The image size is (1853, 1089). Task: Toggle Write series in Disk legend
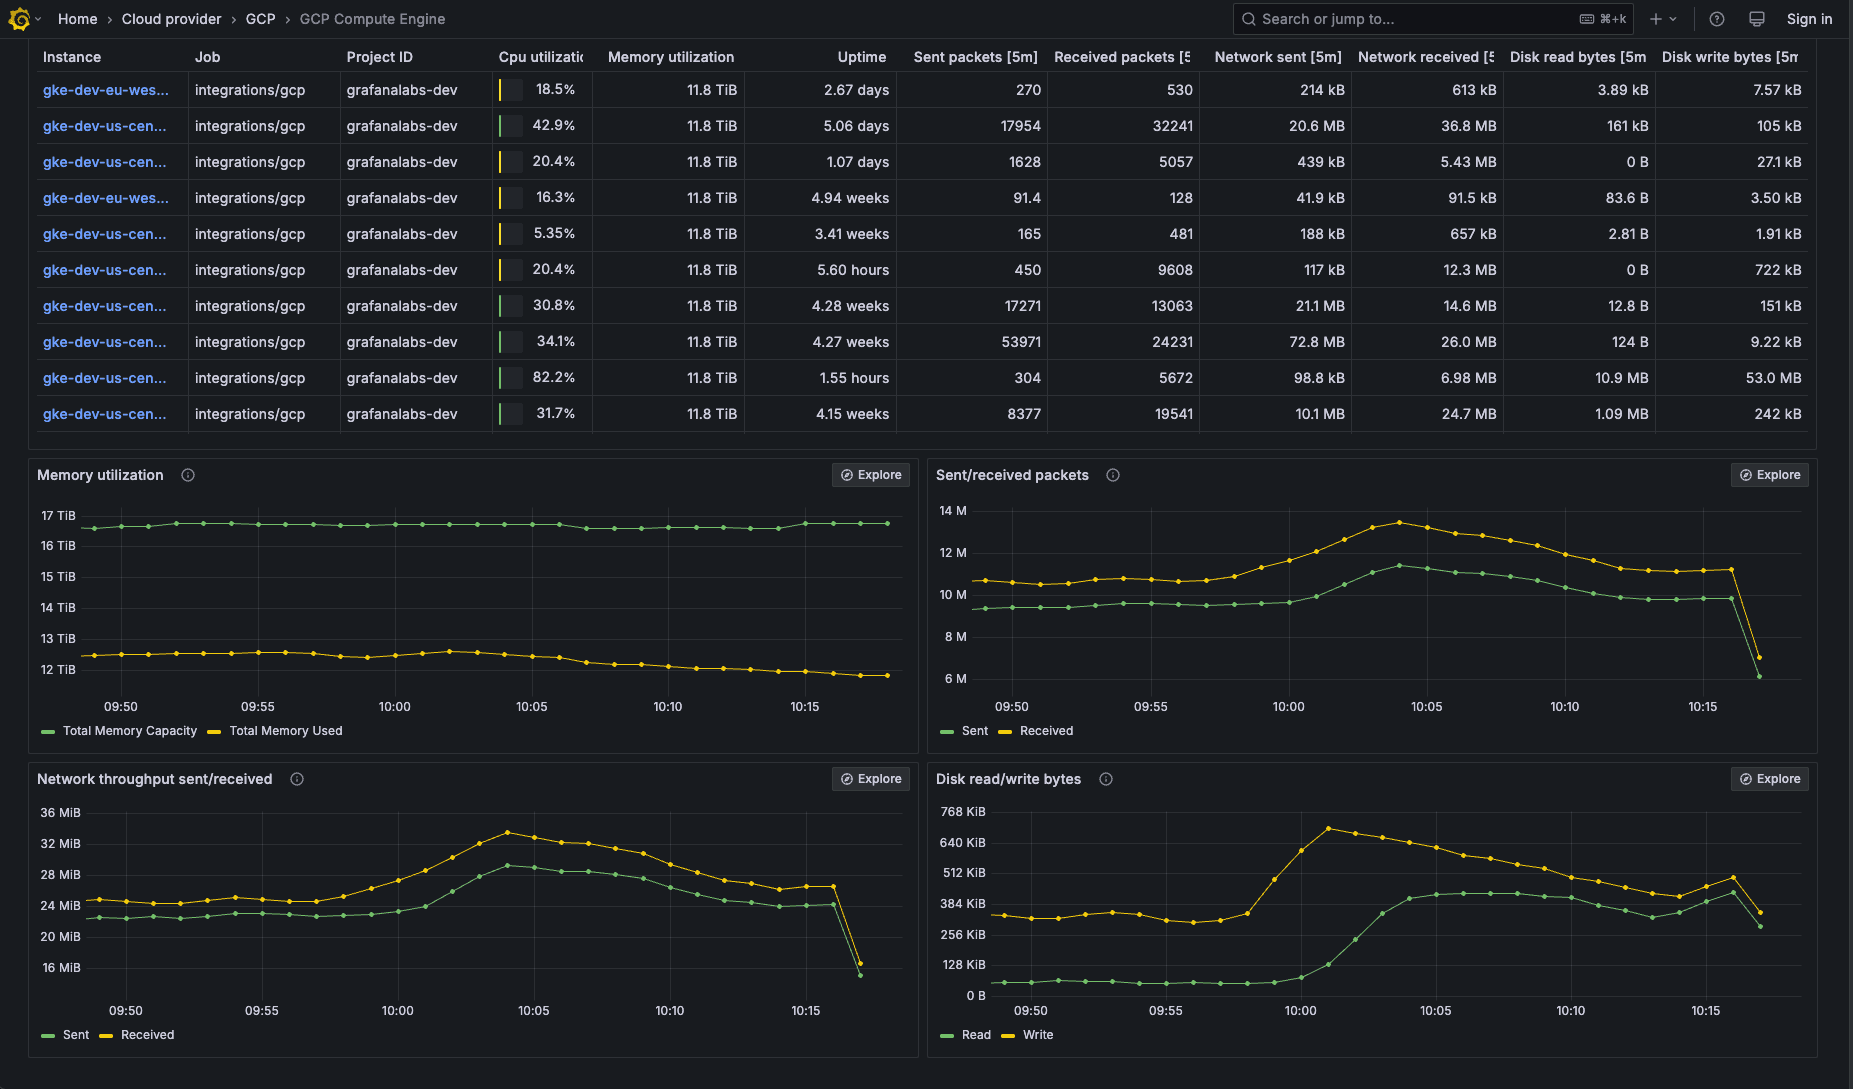(1028, 1035)
